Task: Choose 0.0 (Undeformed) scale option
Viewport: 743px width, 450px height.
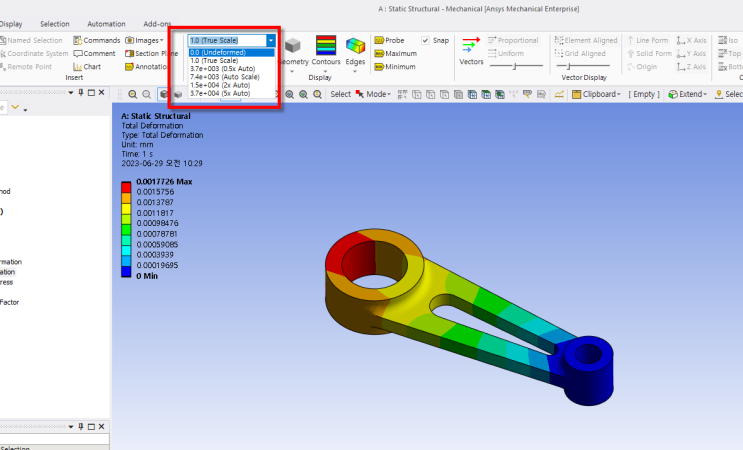Action: (231, 53)
